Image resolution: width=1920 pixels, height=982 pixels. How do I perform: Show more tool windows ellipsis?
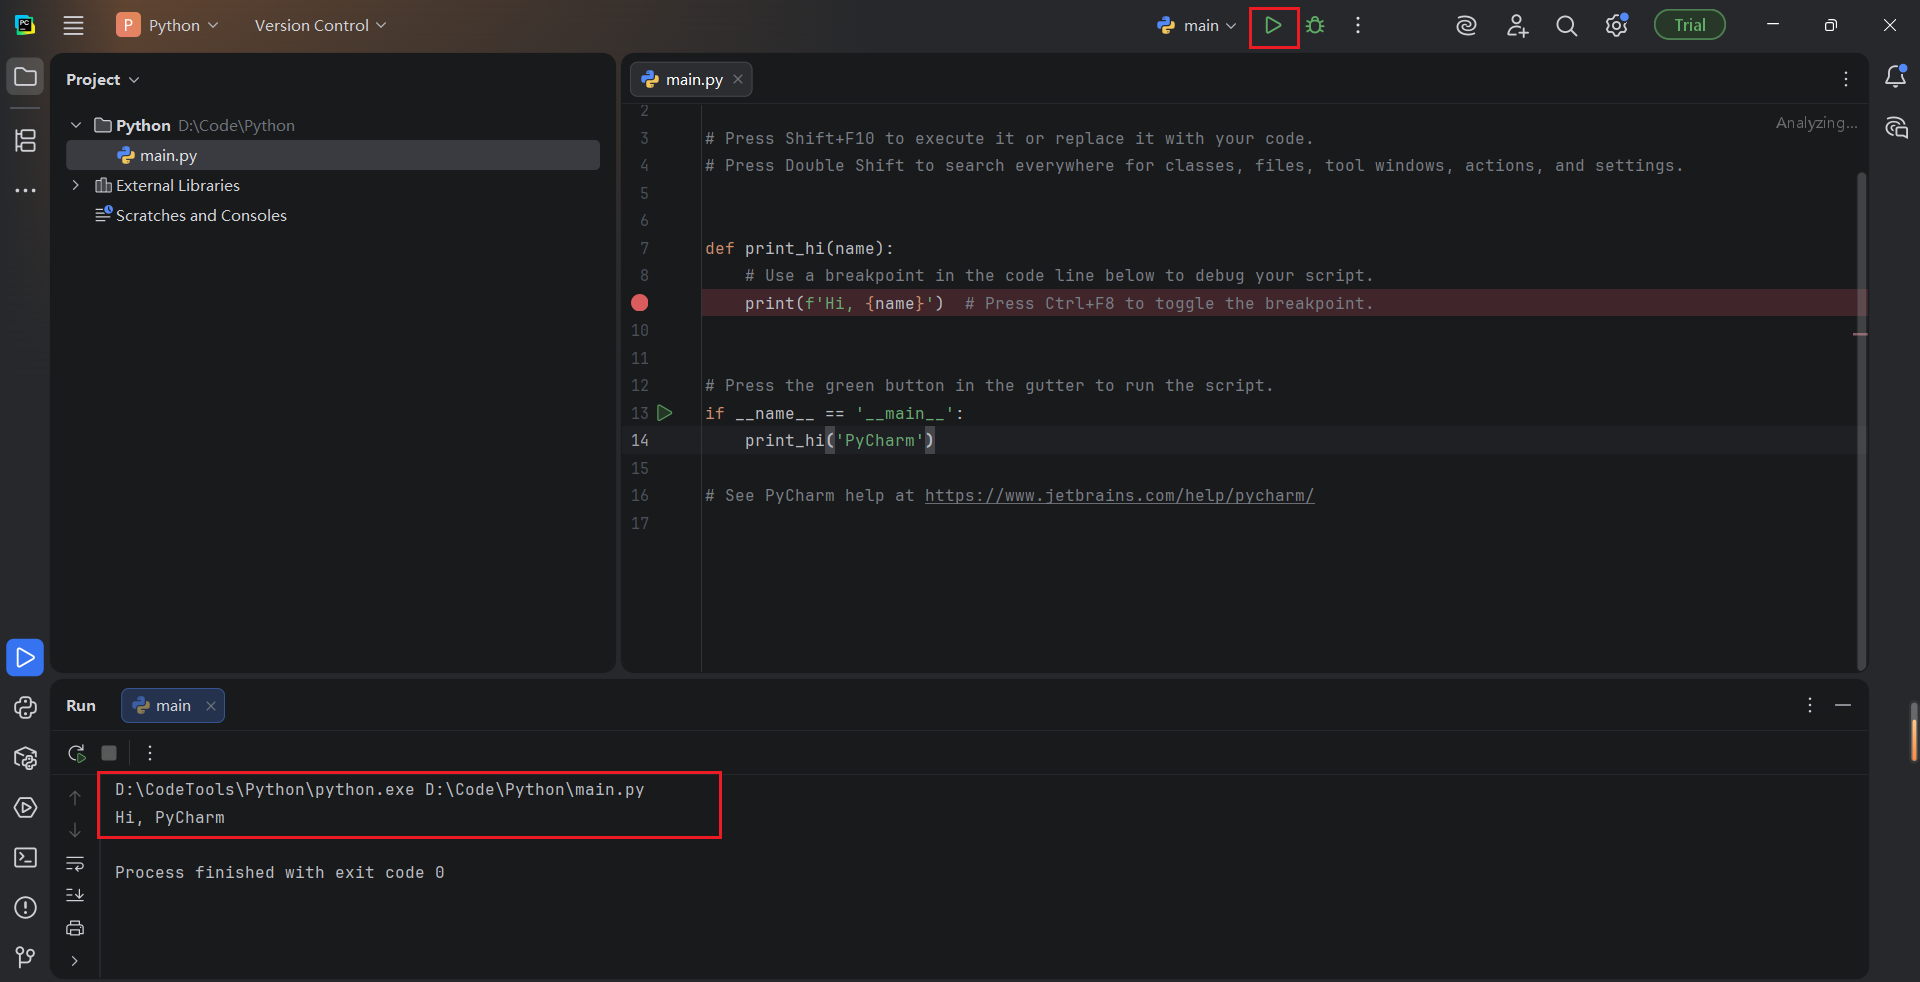click(25, 190)
